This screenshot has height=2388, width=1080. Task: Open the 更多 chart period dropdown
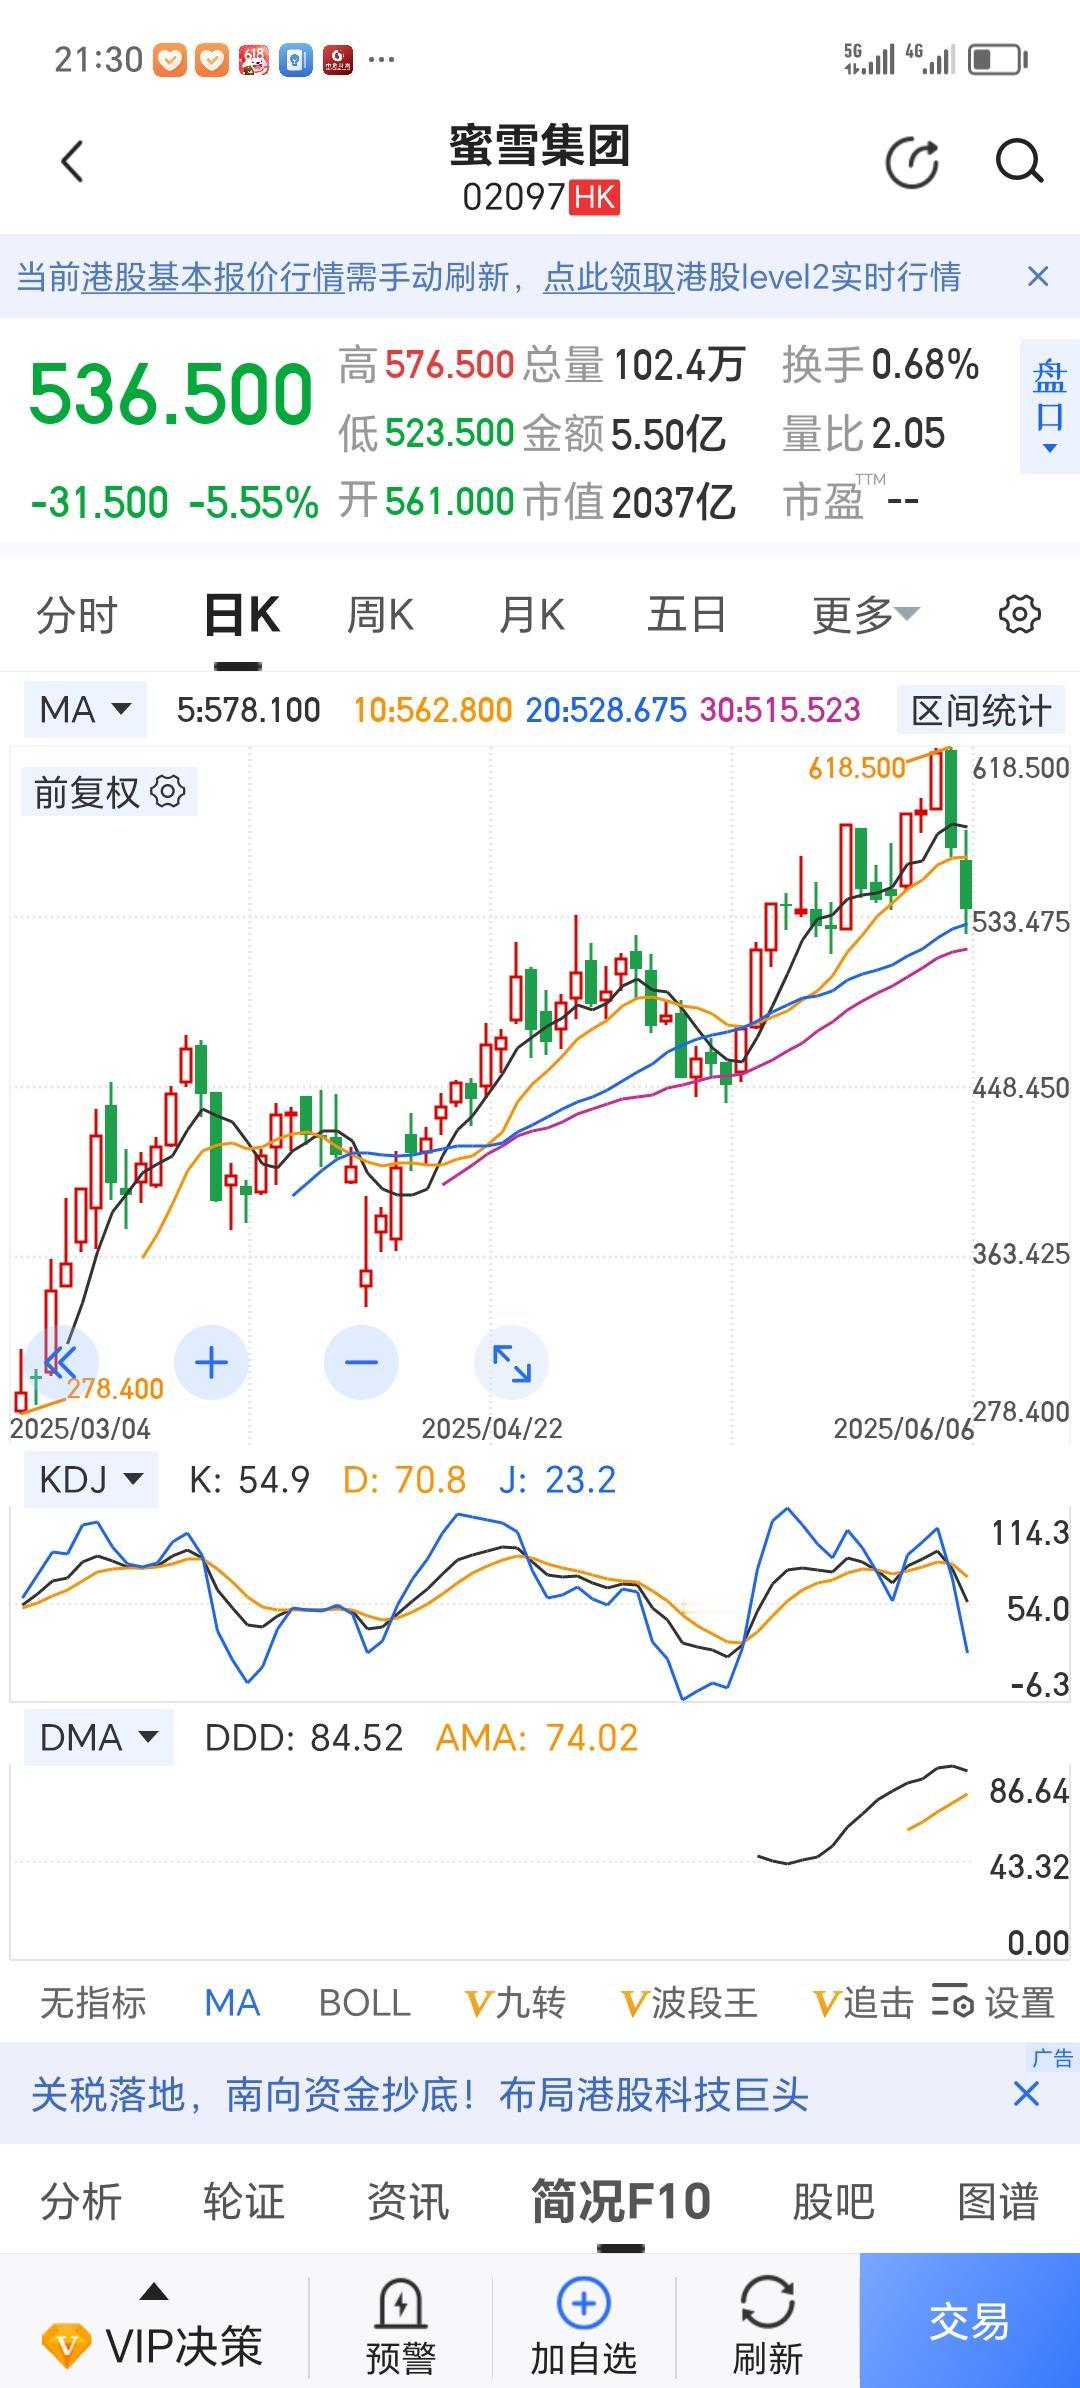[x=865, y=614]
